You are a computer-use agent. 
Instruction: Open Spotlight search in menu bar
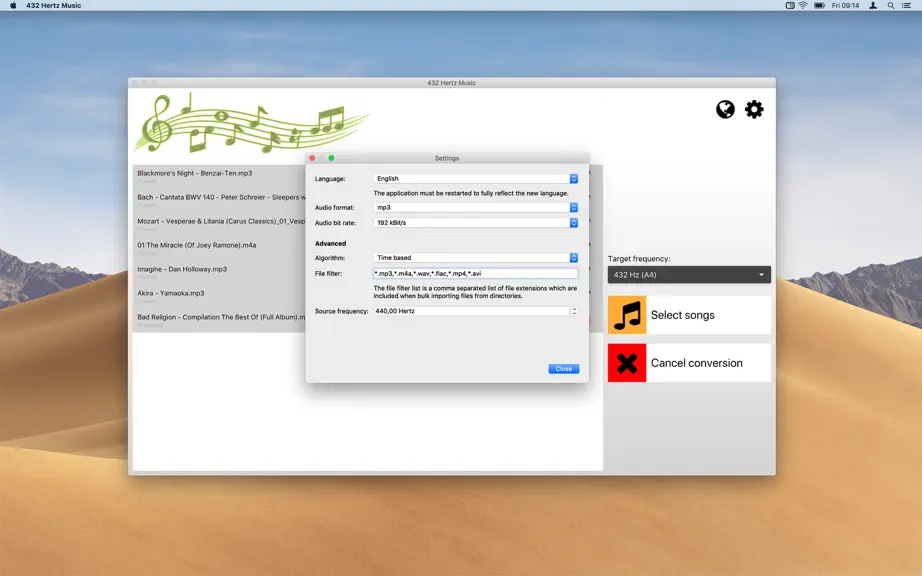pos(891,5)
